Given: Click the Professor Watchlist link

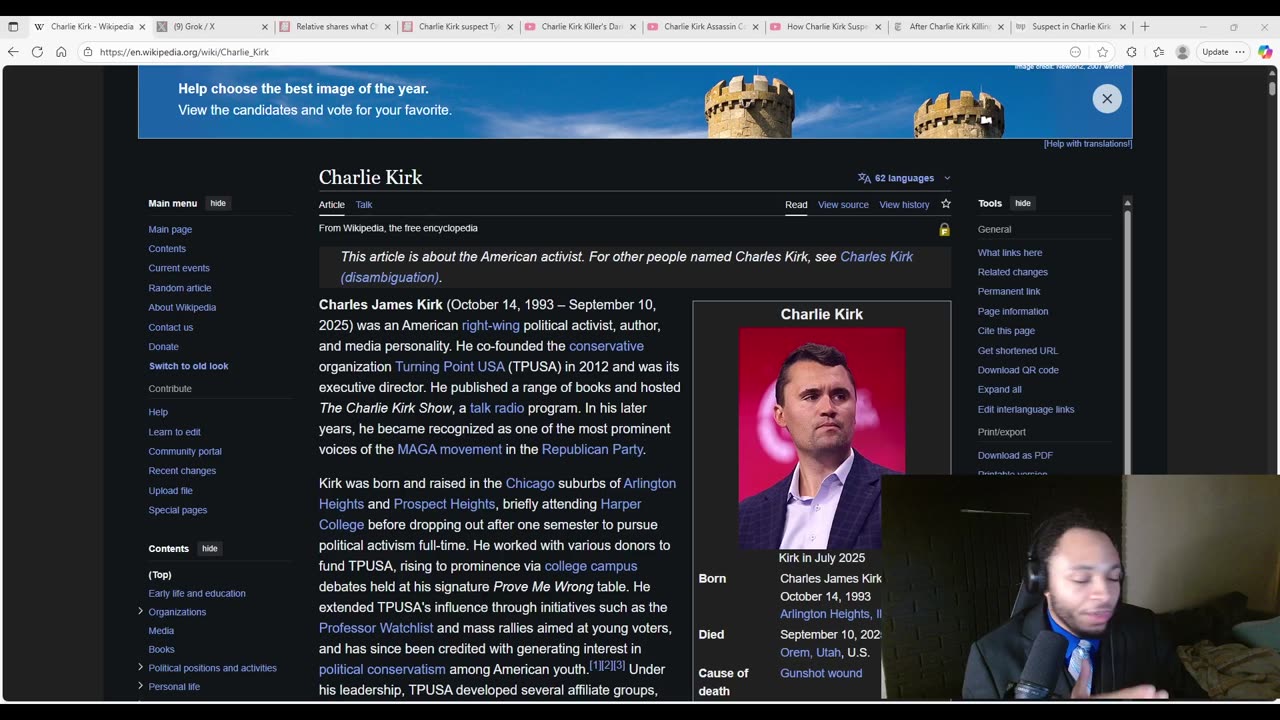Looking at the screenshot, I should (x=376, y=628).
